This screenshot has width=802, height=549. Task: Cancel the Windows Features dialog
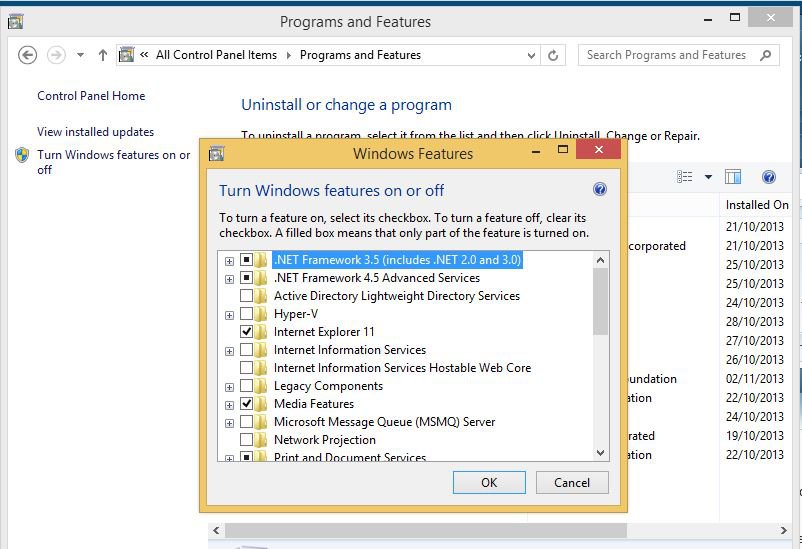pyautogui.click(x=572, y=482)
